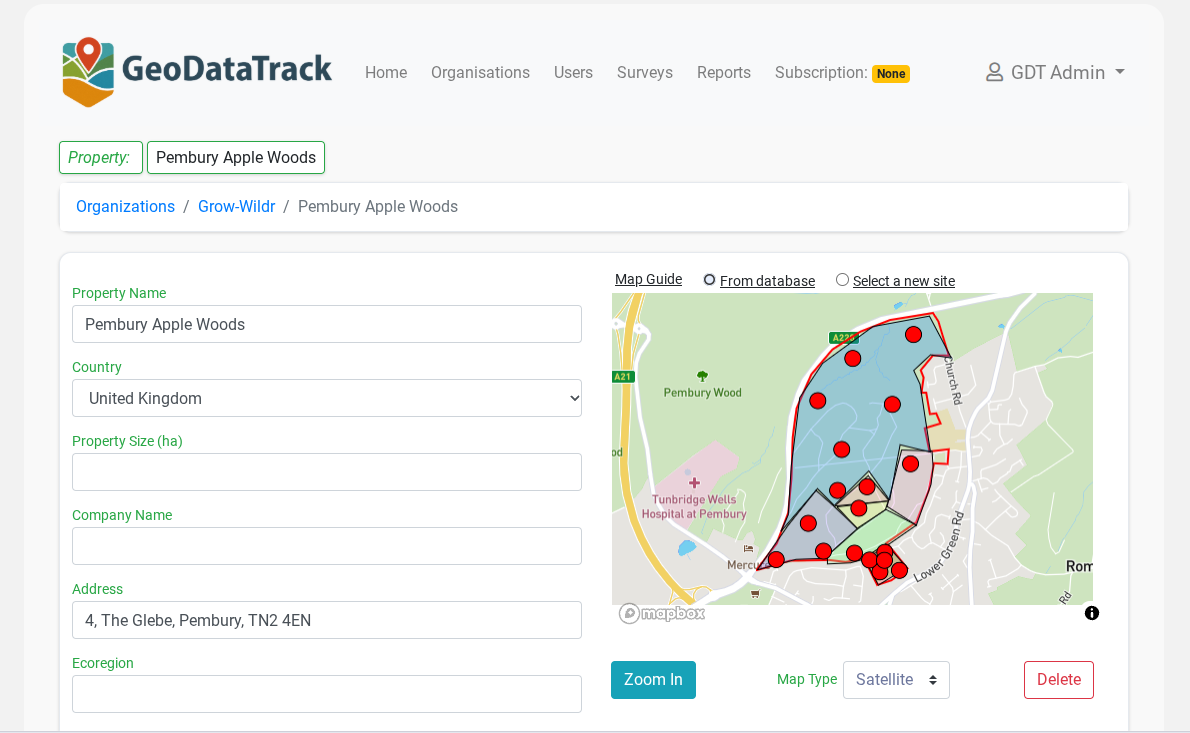The width and height of the screenshot is (1190, 733).
Task: Click the A21 road shield on the map
Action: [622, 377]
